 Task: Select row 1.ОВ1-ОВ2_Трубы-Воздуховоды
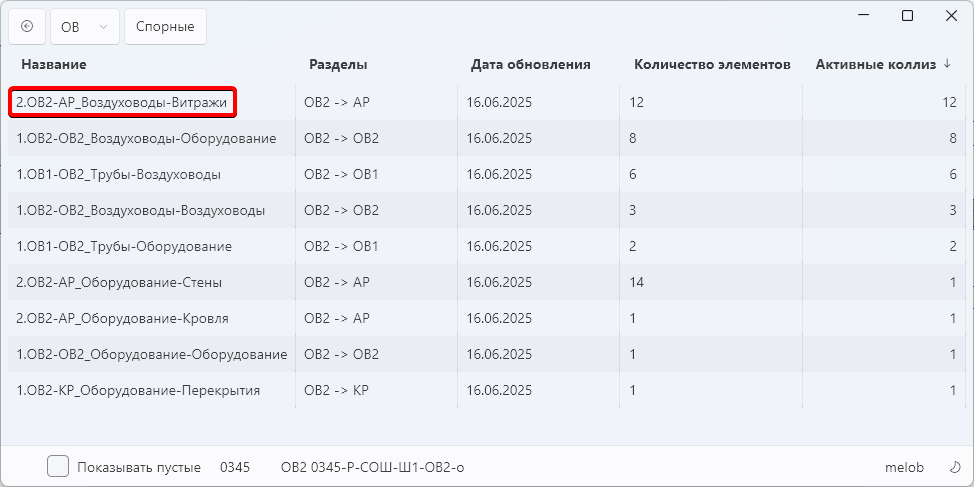click(x=486, y=174)
